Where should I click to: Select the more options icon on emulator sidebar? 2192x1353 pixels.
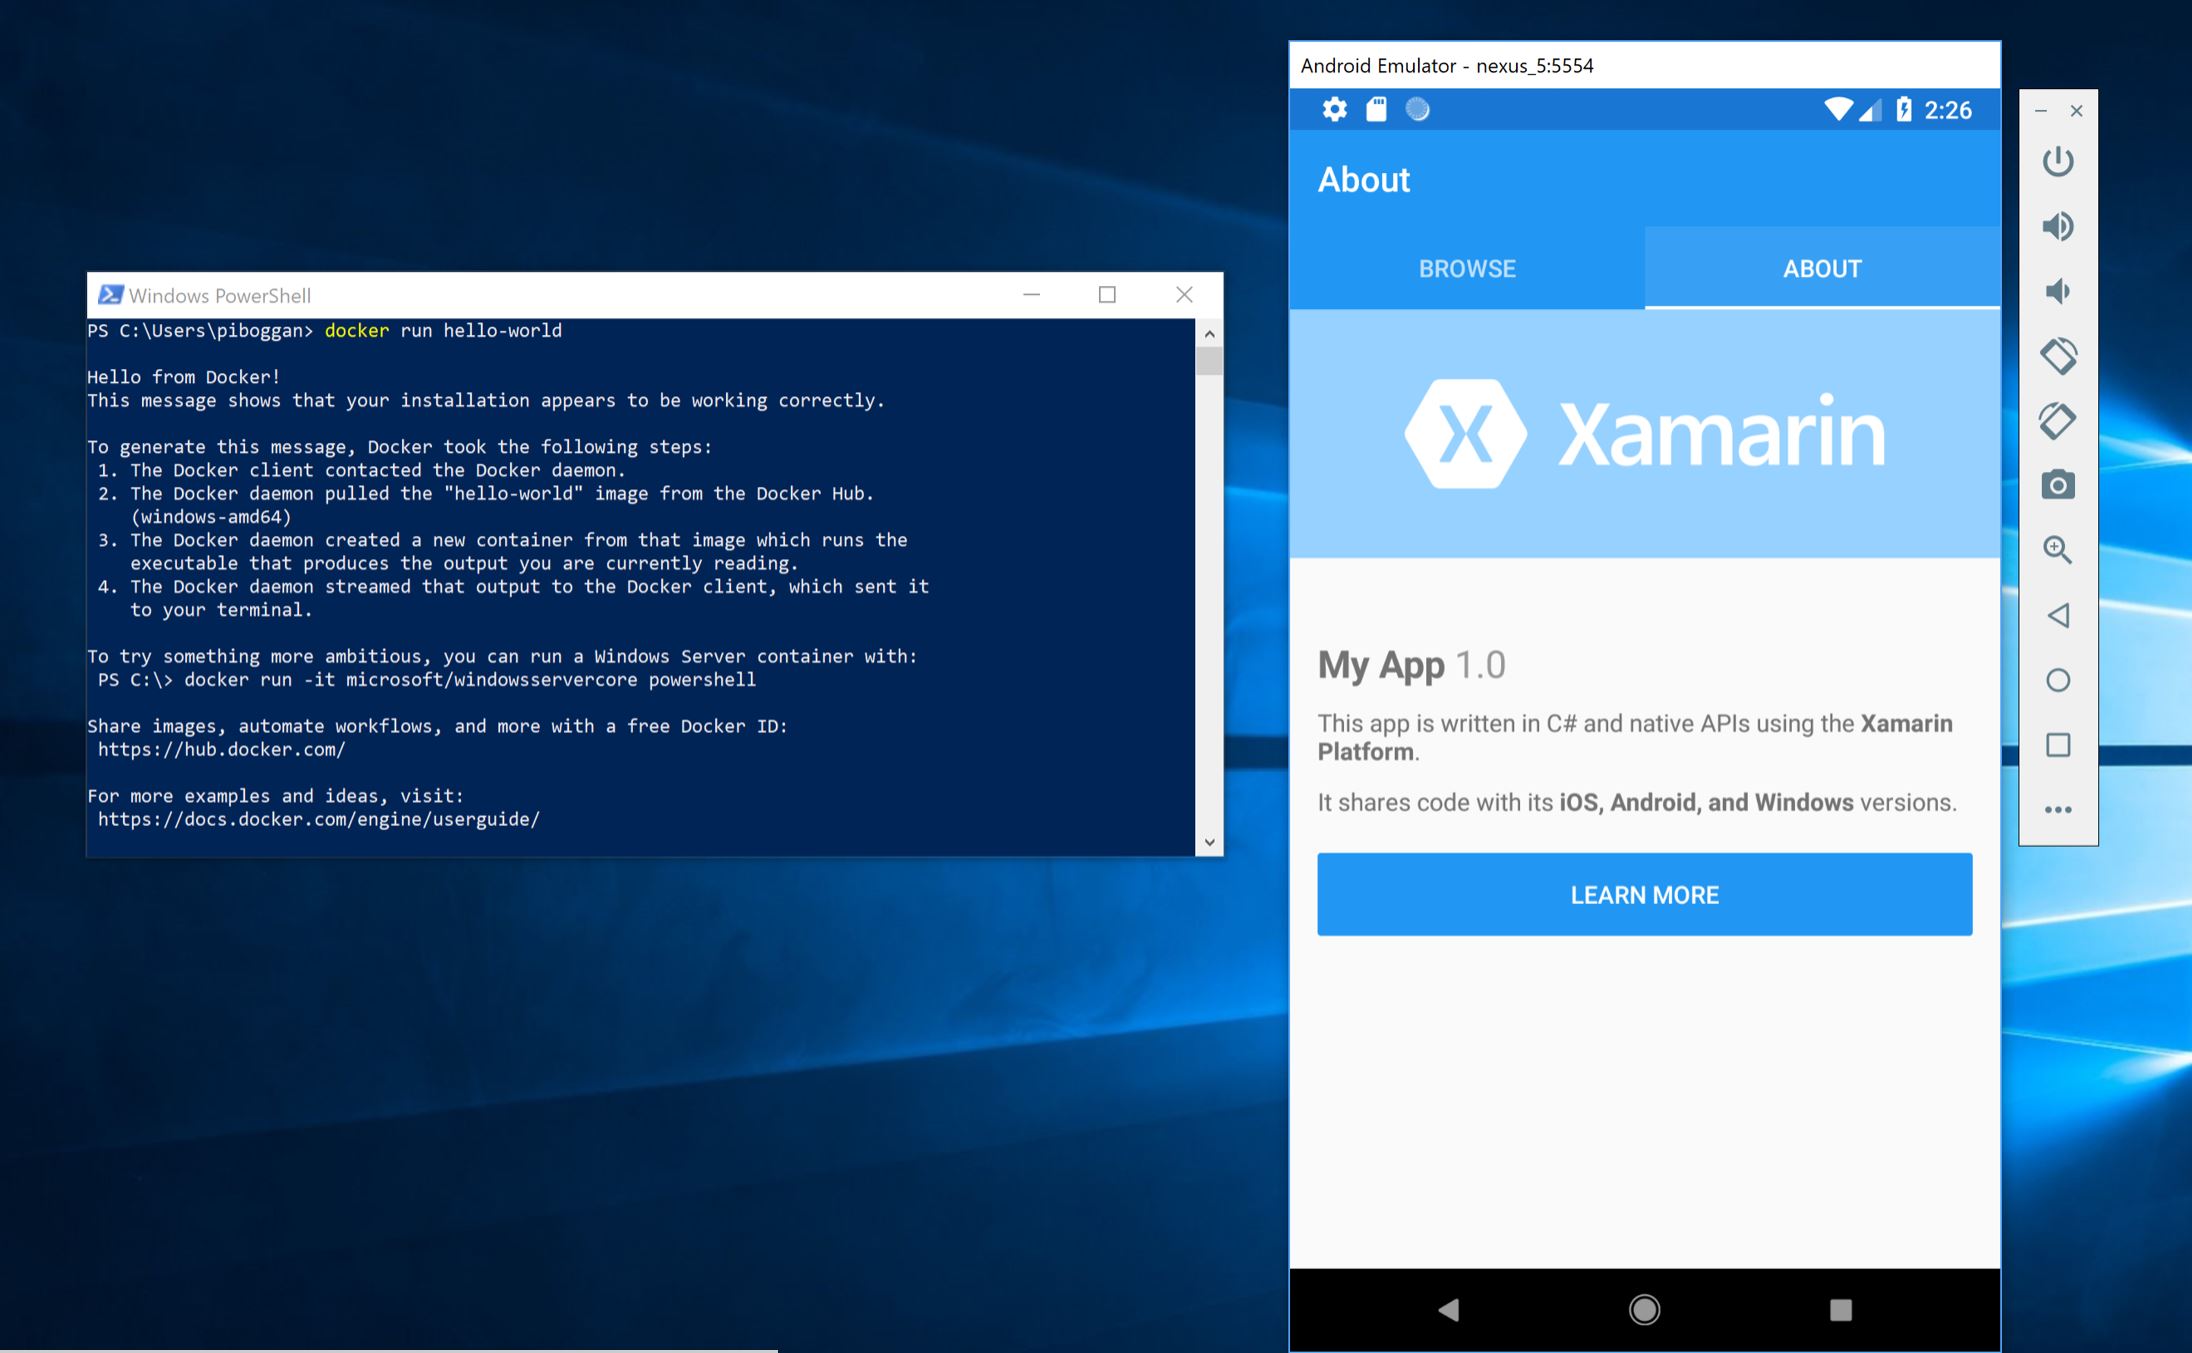[2059, 810]
